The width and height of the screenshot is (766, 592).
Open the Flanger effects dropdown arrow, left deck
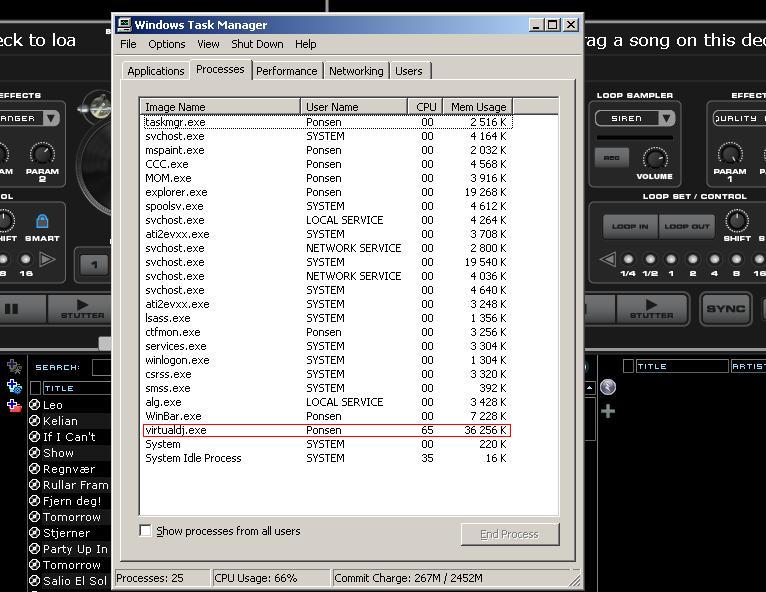tap(50, 118)
